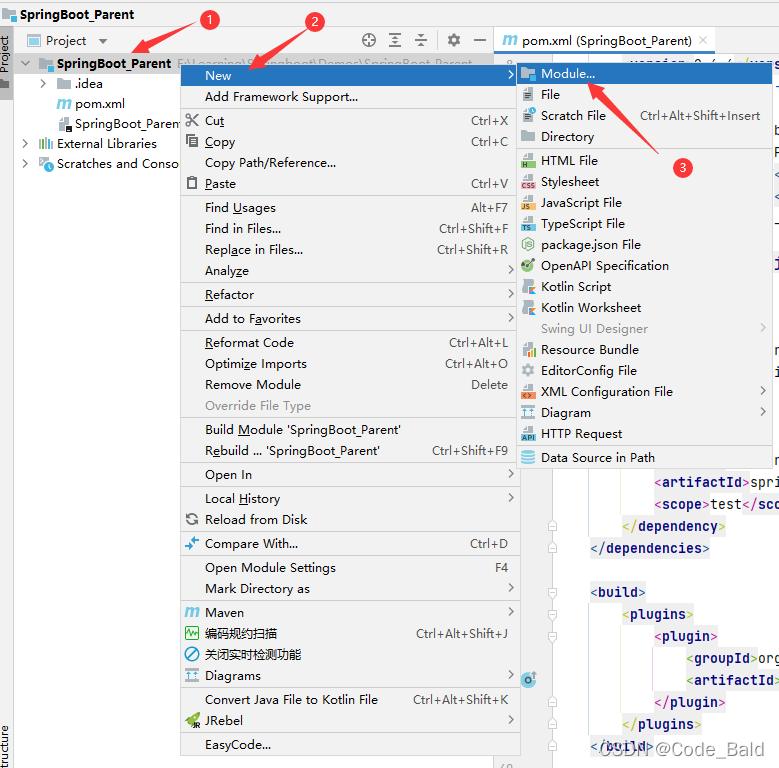
Task: Click the EditorConfig File gear icon
Action: (528, 371)
